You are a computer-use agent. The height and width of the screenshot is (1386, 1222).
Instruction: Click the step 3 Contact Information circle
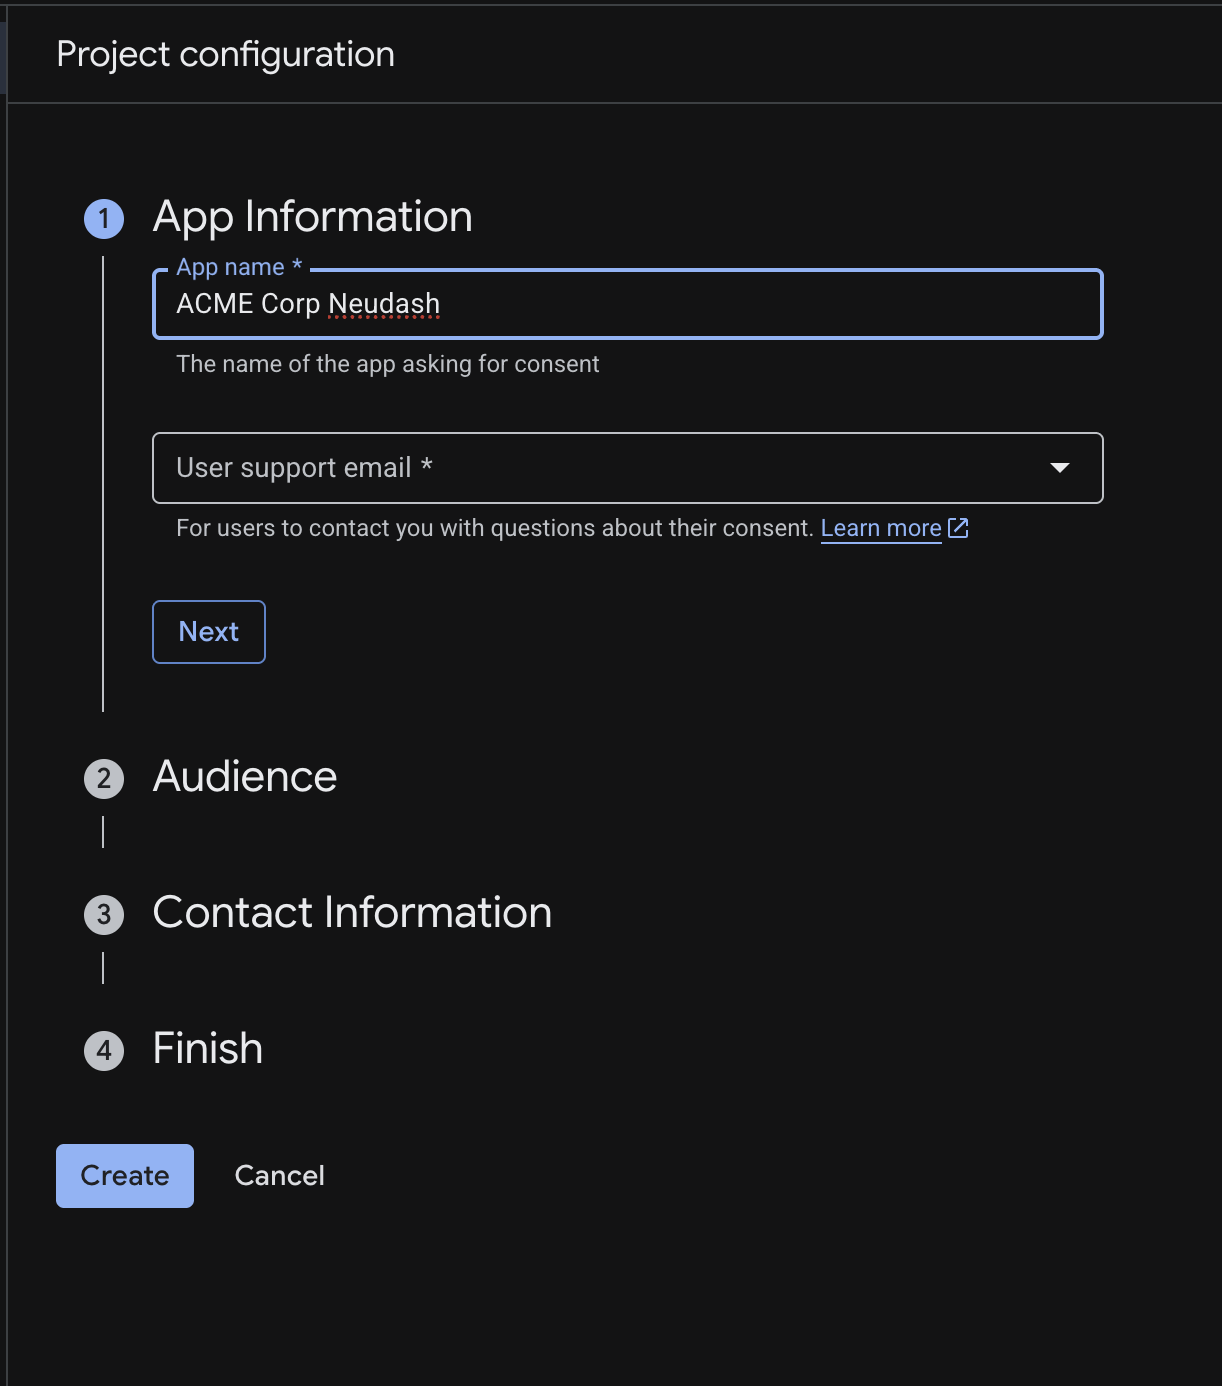click(103, 914)
